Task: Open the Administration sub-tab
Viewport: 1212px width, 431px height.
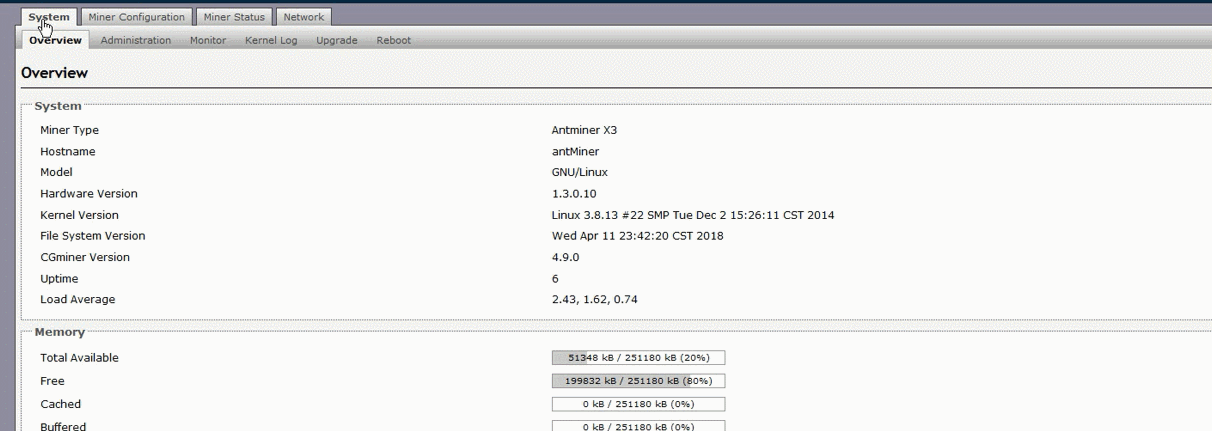Action: (x=136, y=40)
